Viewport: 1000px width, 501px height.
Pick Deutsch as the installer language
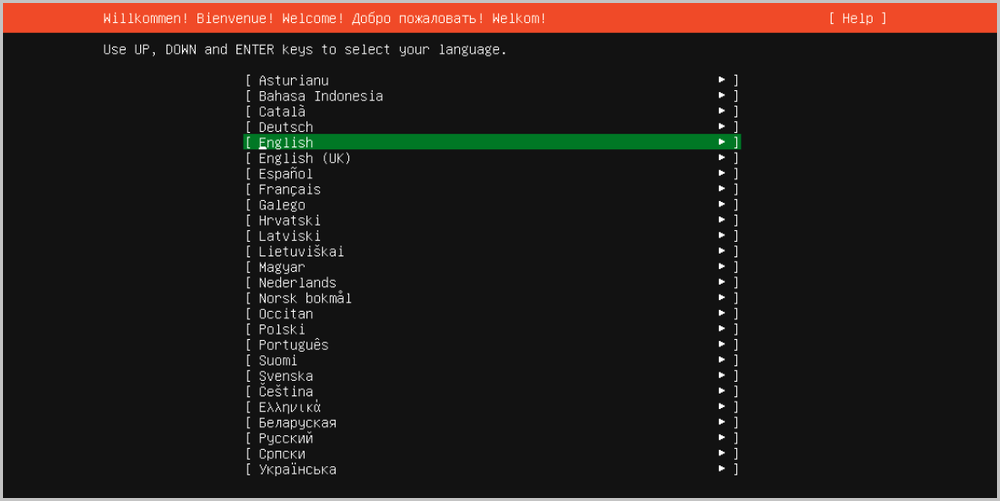pos(286,127)
